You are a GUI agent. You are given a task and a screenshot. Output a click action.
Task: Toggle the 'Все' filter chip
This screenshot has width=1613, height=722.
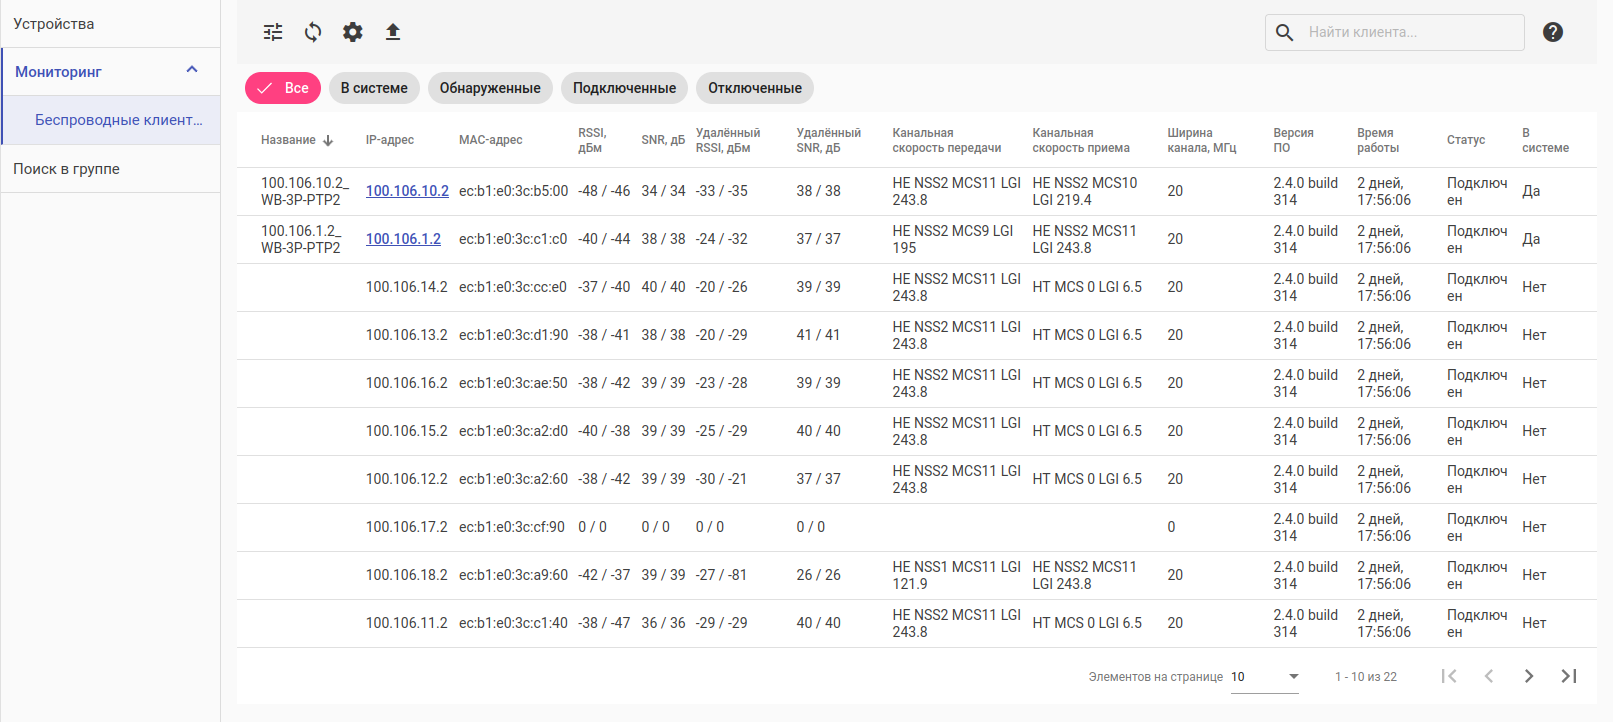pyautogui.click(x=283, y=88)
